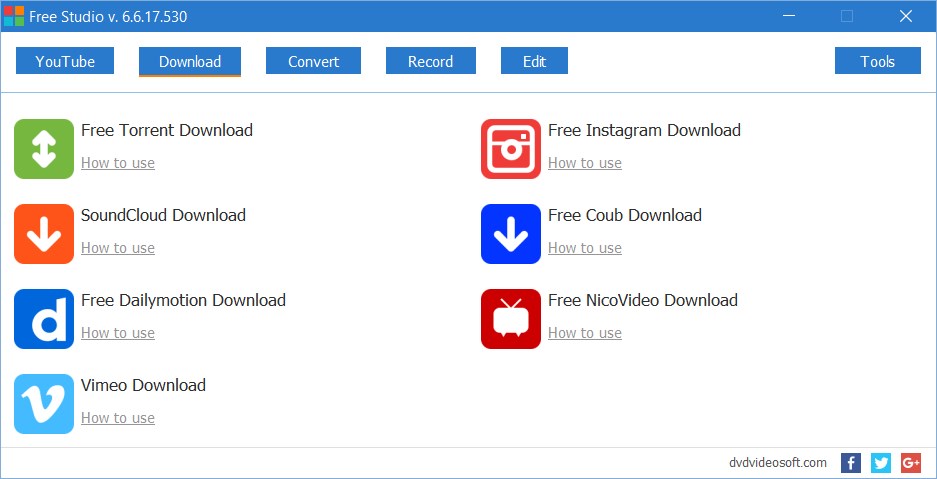The width and height of the screenshot is (937, 479).
Task: Switch to the YouTube tab
Action: [65, 61]
